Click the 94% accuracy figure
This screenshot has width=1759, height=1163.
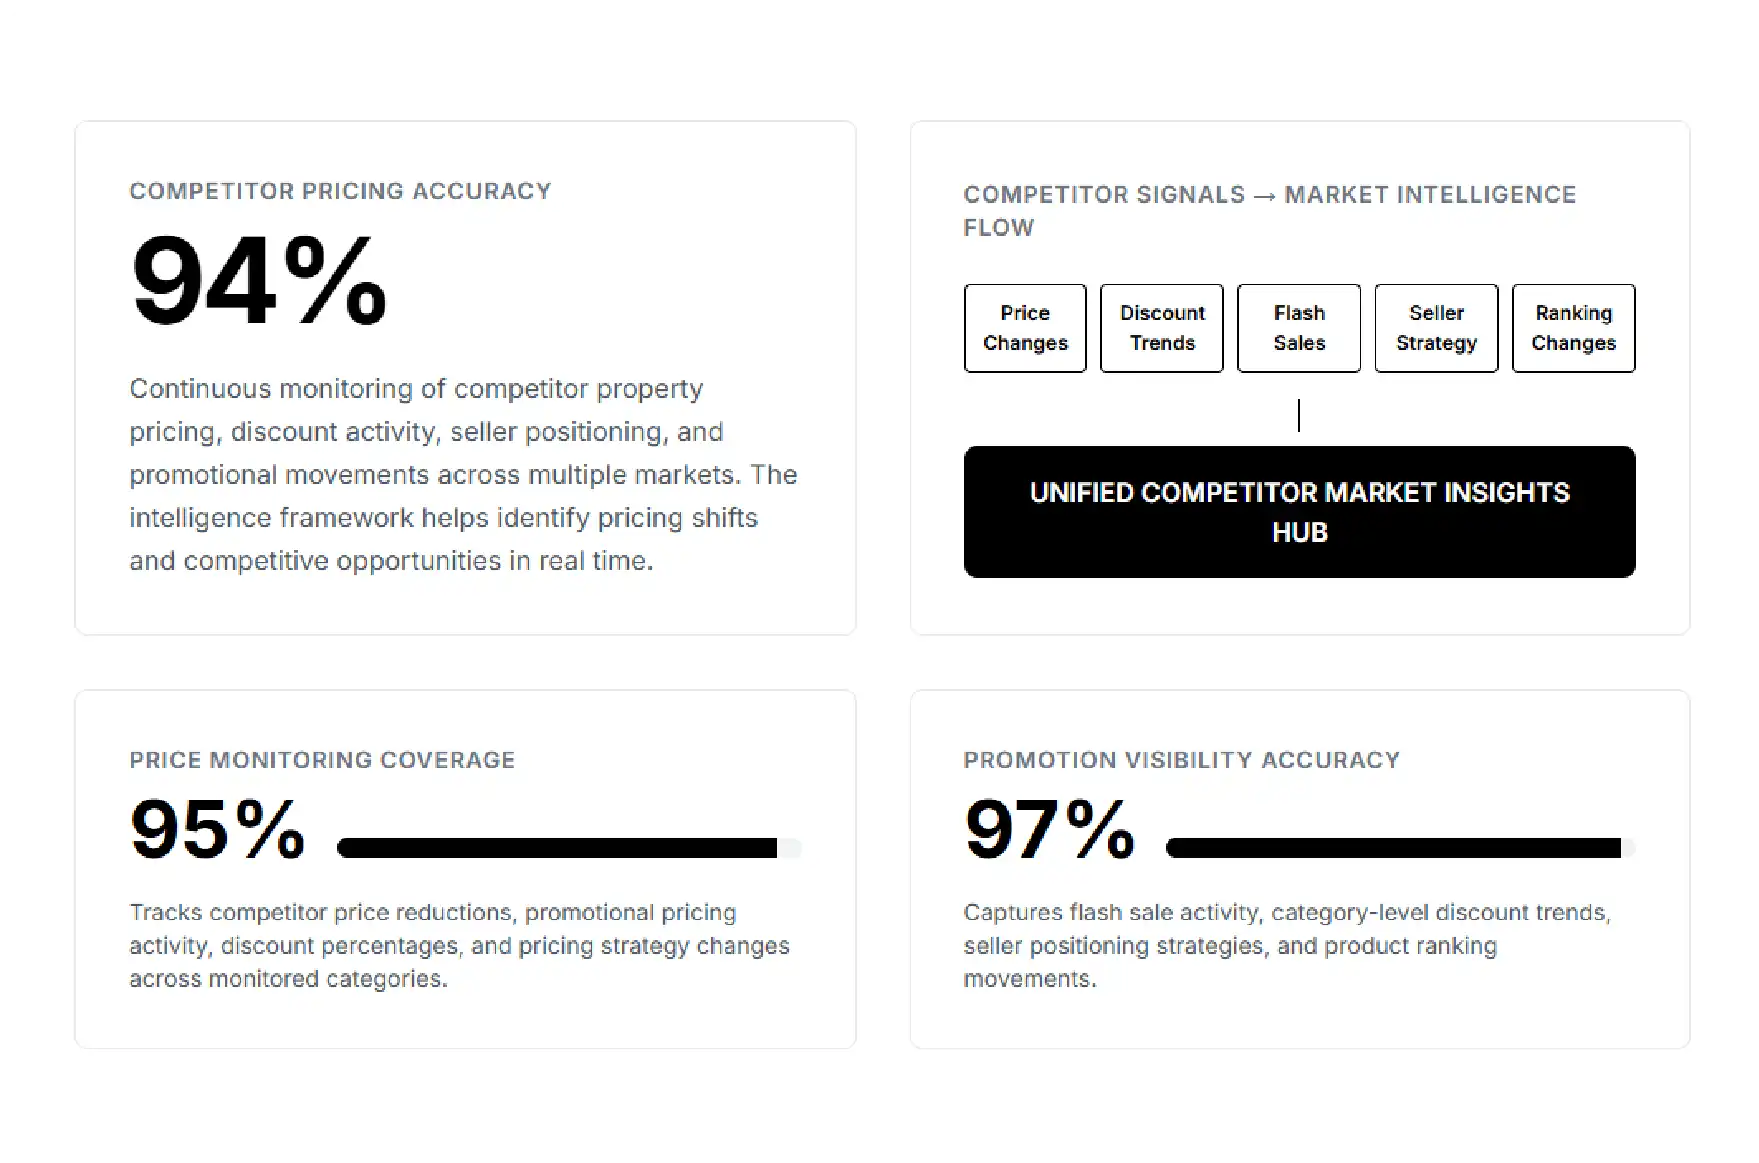[259, 281]
